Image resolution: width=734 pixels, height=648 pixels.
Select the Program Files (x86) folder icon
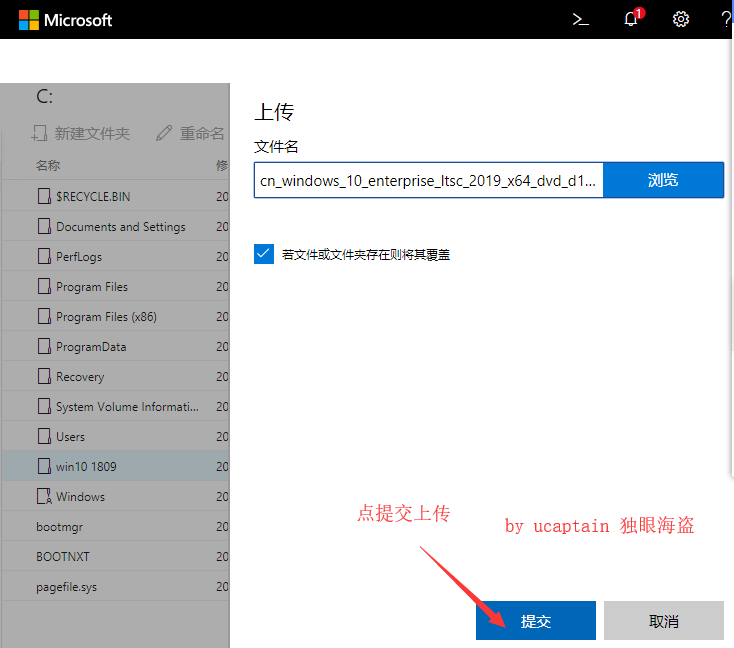44,316
